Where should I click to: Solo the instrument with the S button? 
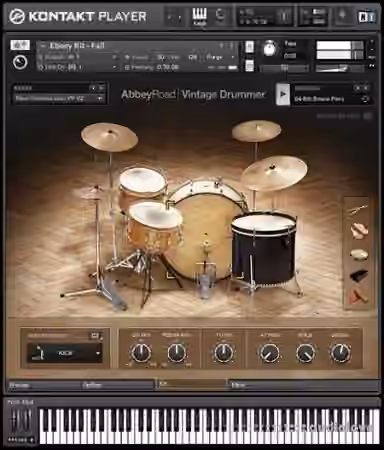249,47
